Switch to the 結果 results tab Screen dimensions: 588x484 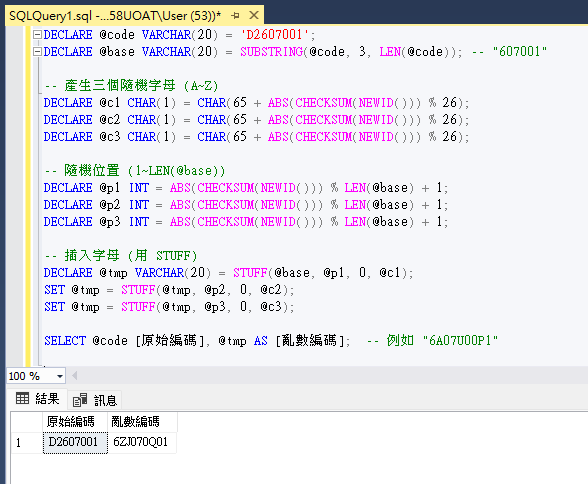pyautogui.click(x=38, y=399)
